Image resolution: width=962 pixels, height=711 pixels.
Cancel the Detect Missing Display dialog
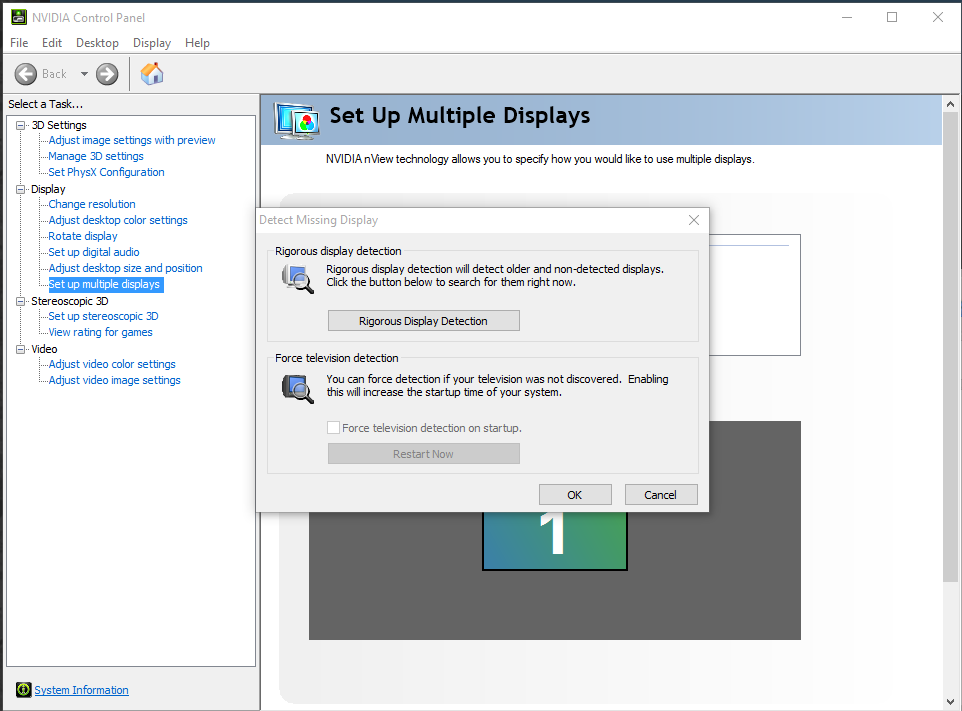661,494
